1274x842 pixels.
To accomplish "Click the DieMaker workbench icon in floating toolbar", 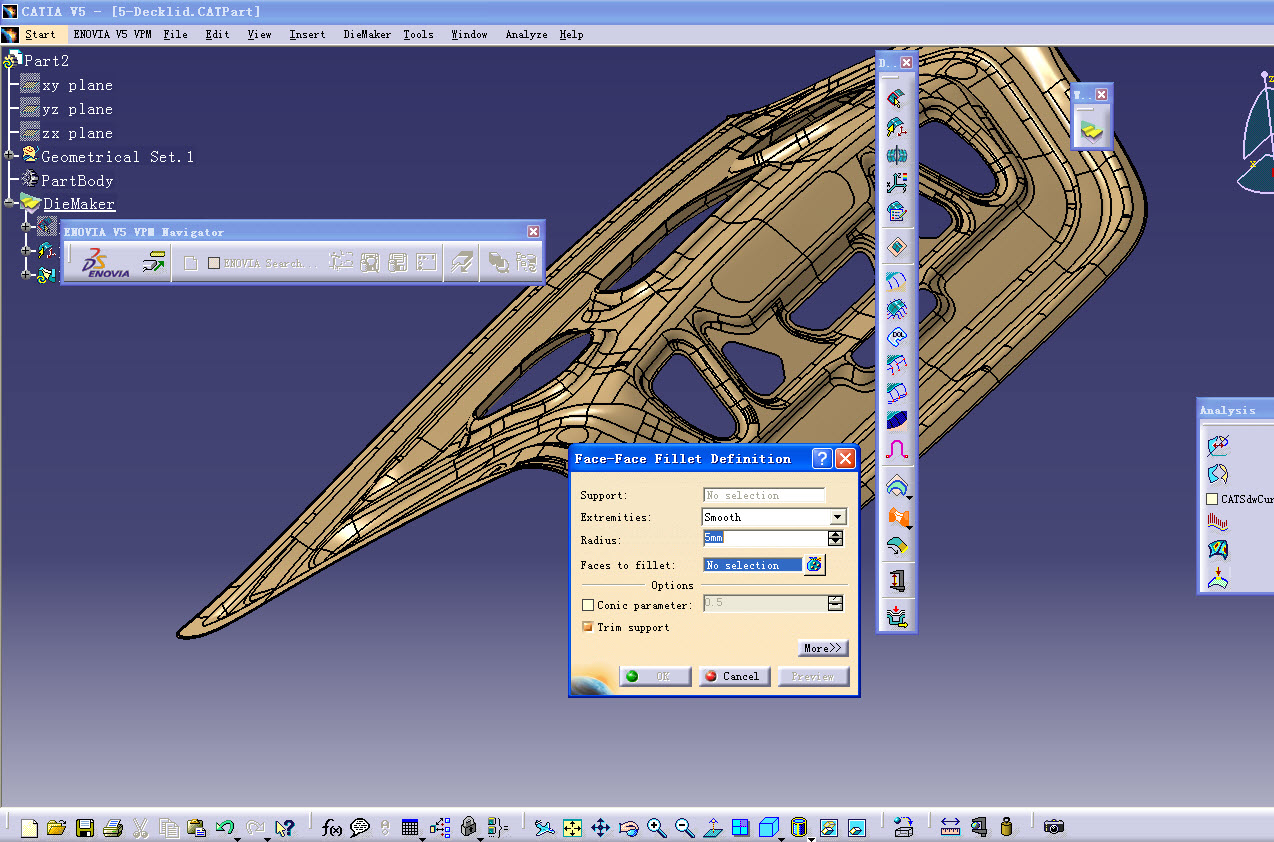I will tap(1091, 129).
